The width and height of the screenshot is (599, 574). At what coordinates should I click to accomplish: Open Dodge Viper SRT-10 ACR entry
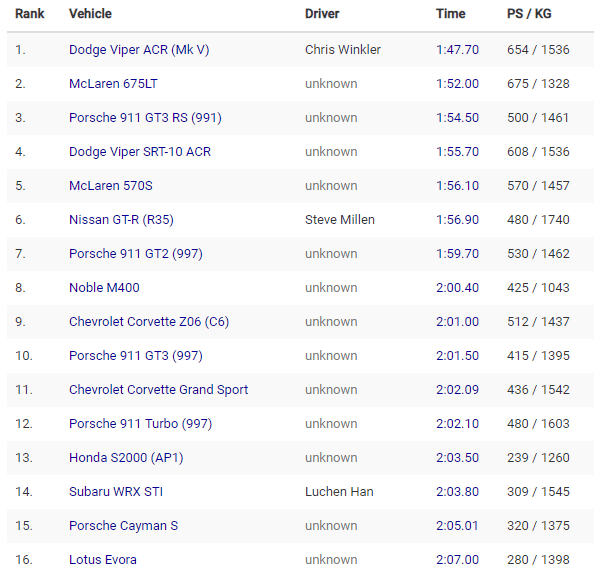pos(140,152)
